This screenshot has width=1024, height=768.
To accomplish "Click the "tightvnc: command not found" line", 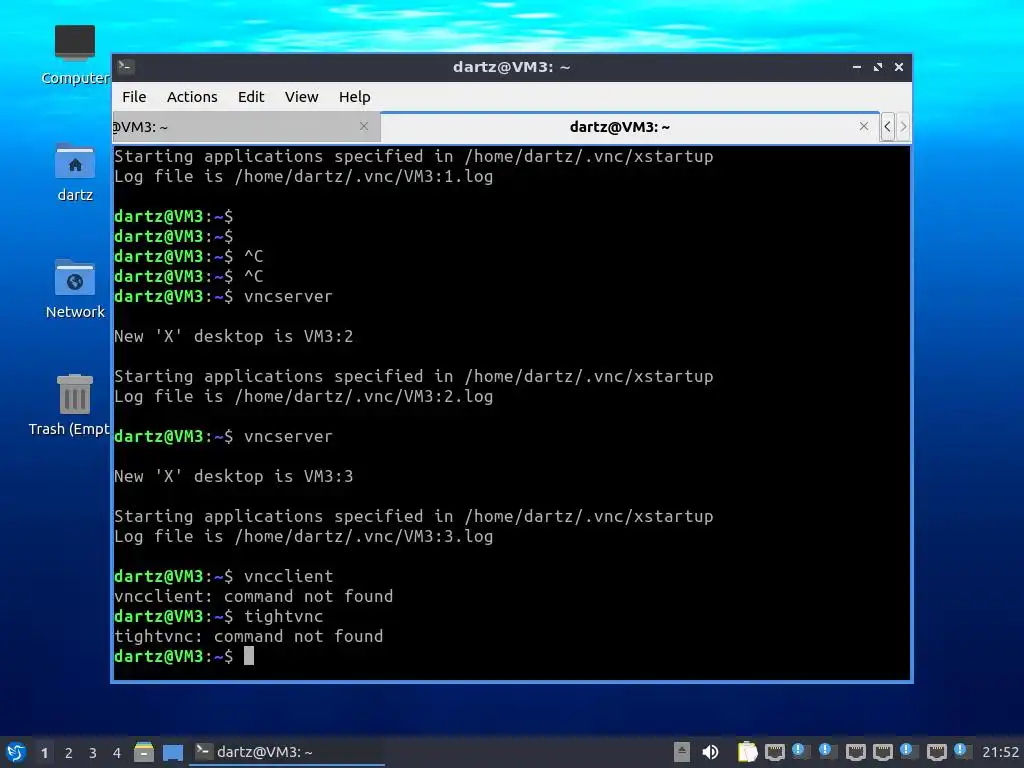I will (x=249, y=636).
